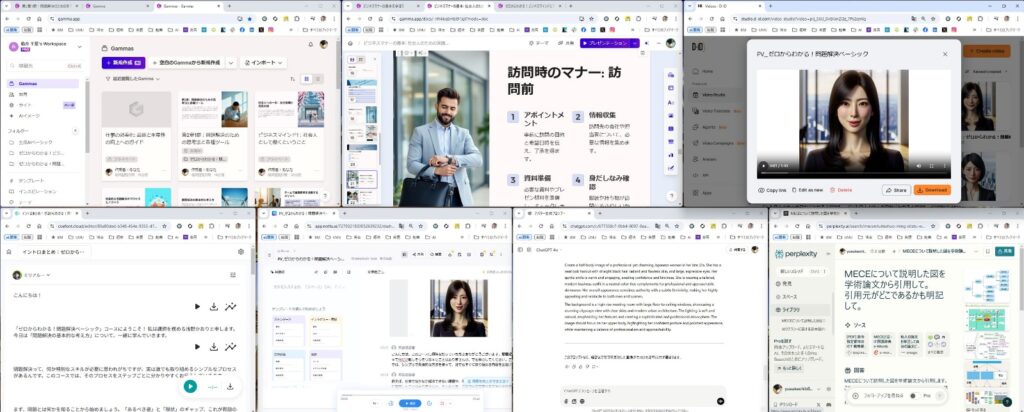Open the chart icon in Gamma editor sidebar
The width and height of the screenshot is (1024, 412).
pos(671,154)
